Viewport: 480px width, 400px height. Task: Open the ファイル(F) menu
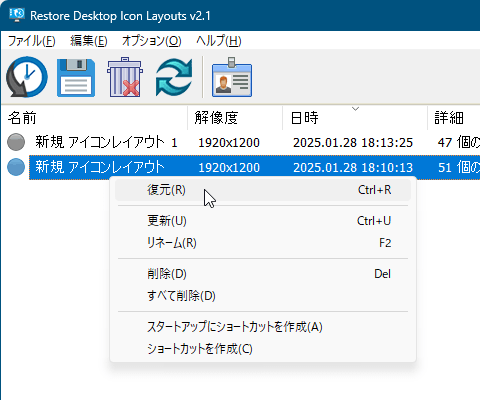pos(31,41)
